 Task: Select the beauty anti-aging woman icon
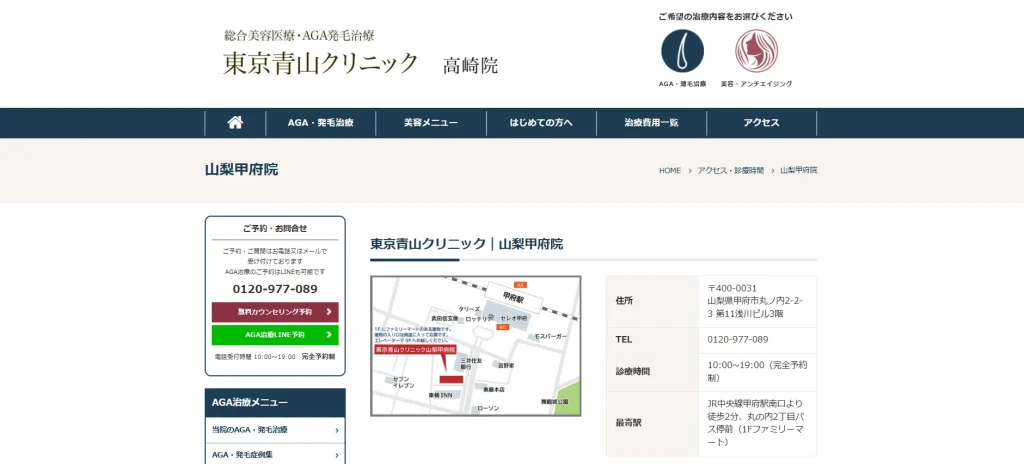[x=756, y=50]
